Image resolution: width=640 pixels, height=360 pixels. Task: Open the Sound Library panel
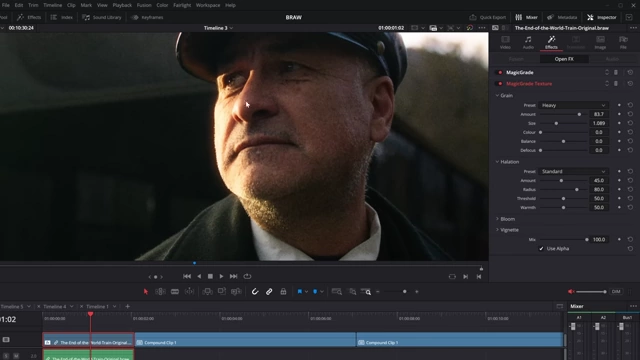pyautogui.click(x=102, y=17)
